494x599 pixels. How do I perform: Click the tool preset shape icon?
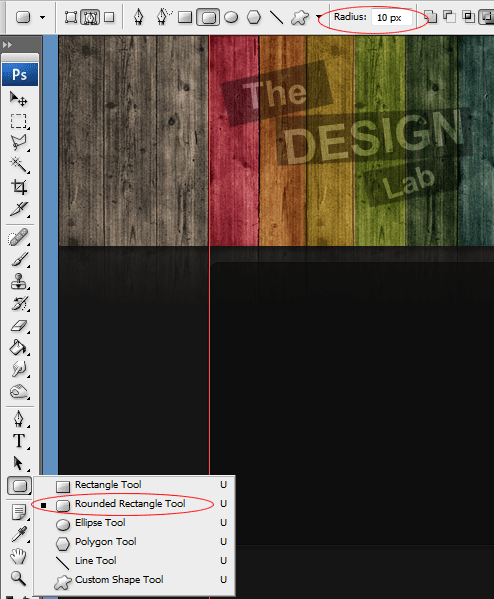click(23, 17)
